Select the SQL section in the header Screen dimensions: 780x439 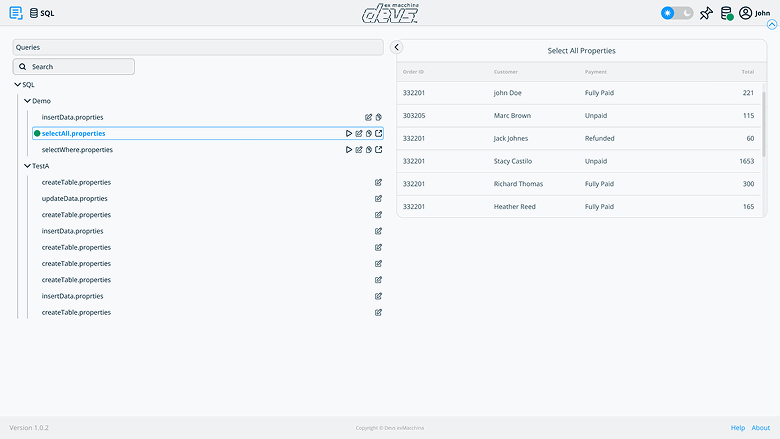(41, 13)
